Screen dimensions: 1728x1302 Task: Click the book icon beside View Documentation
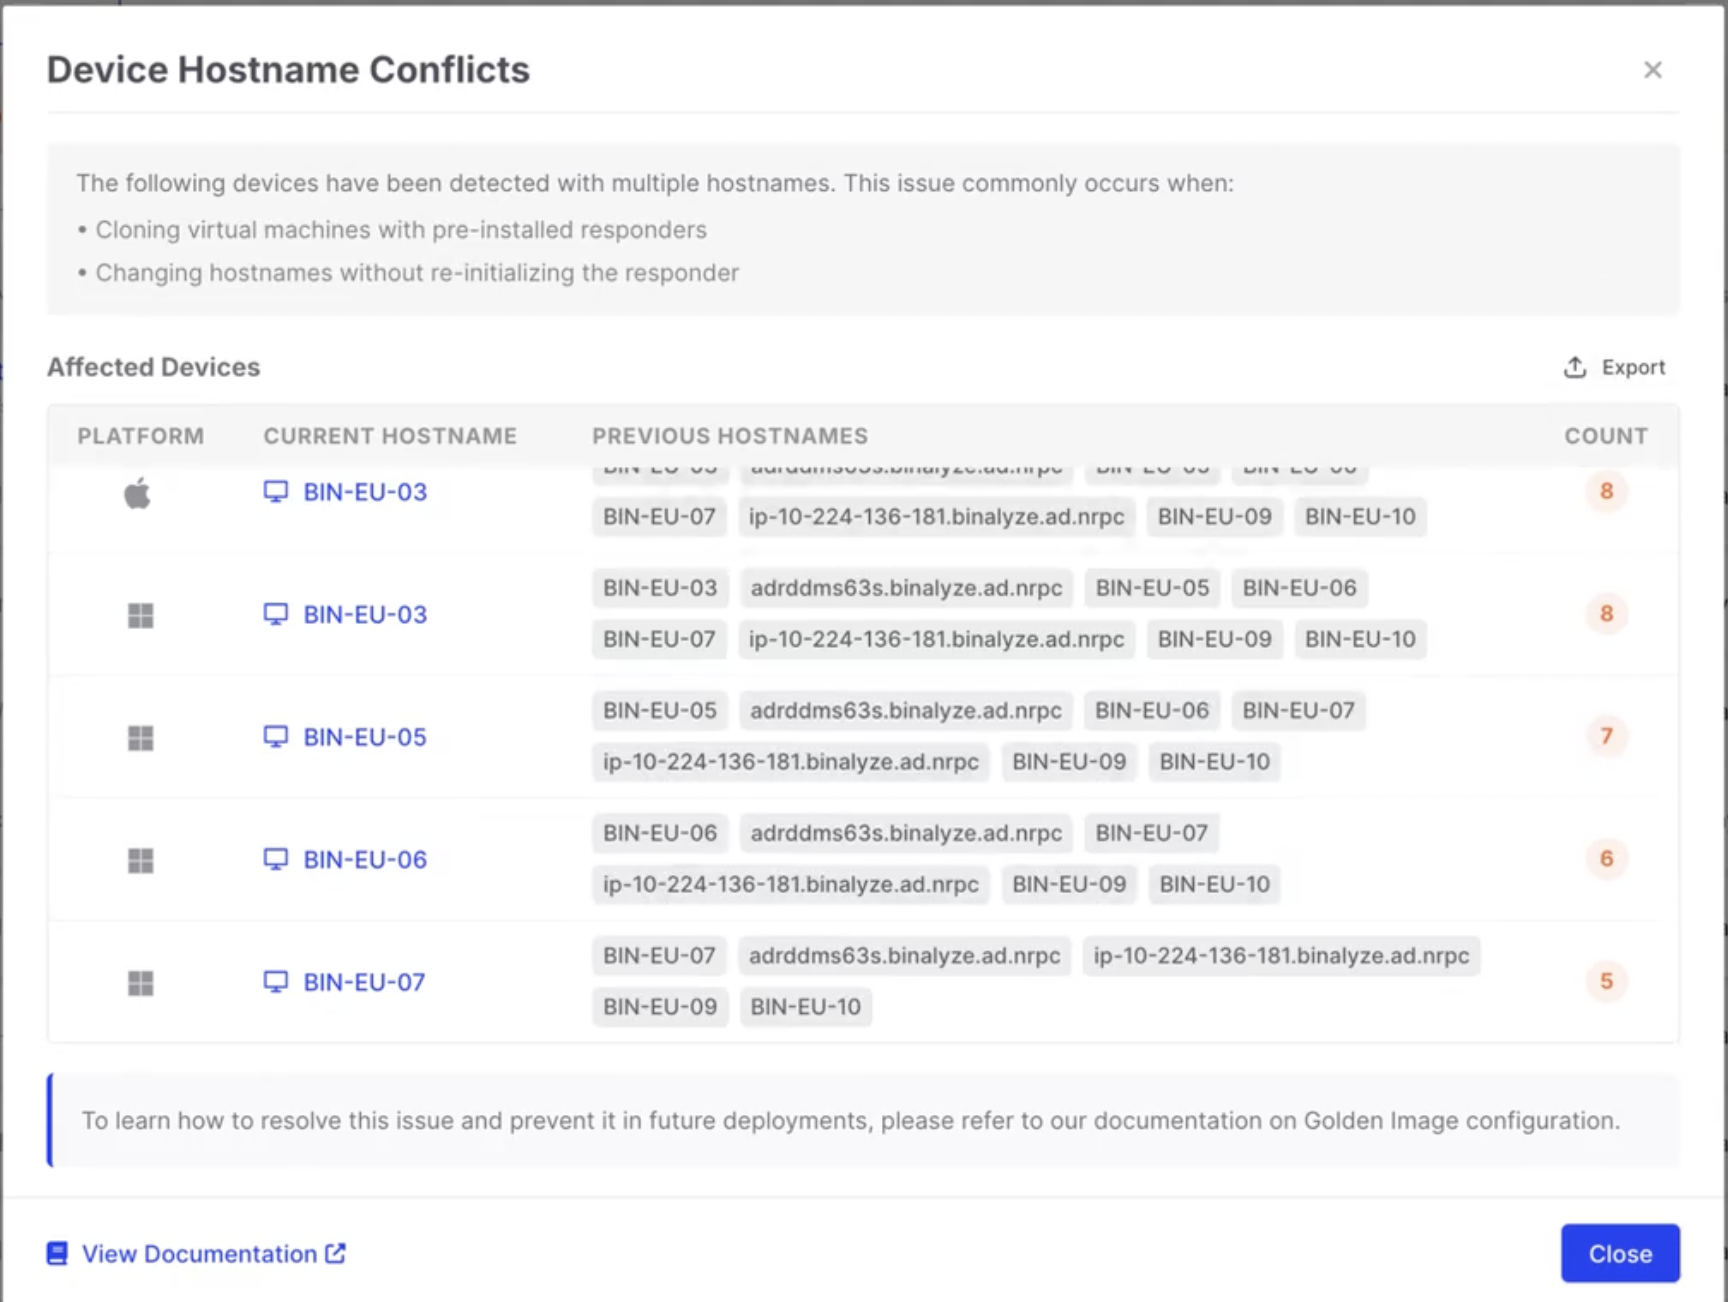58,1254
